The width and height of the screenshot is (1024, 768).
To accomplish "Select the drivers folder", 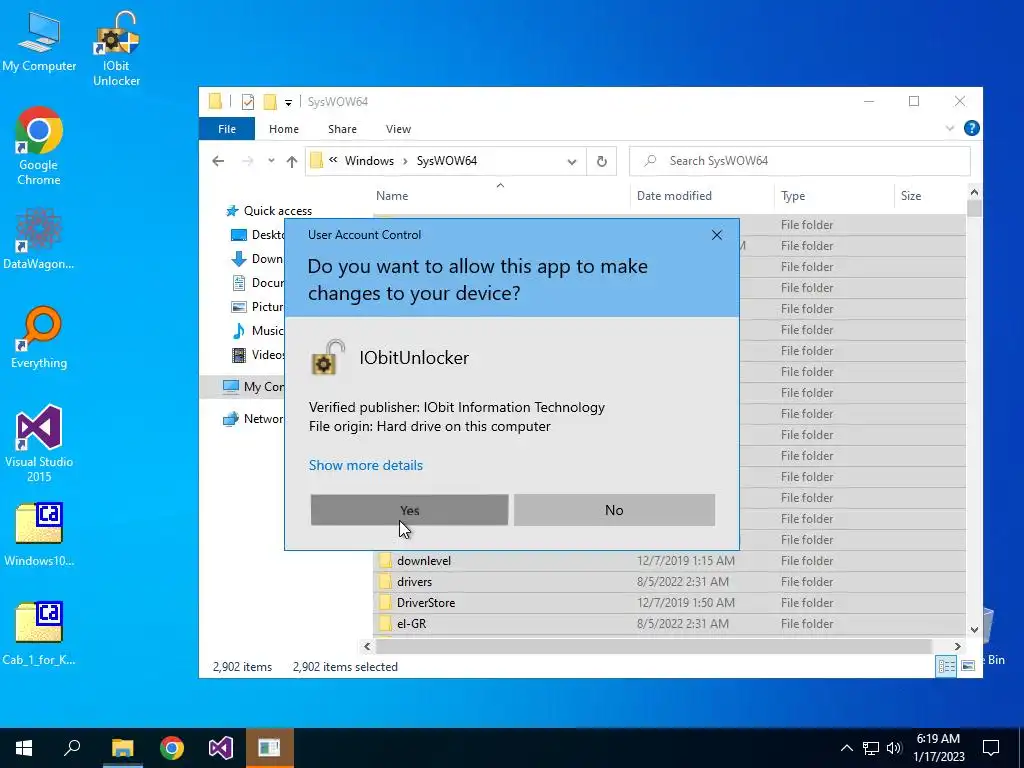I will click(414, 582).
